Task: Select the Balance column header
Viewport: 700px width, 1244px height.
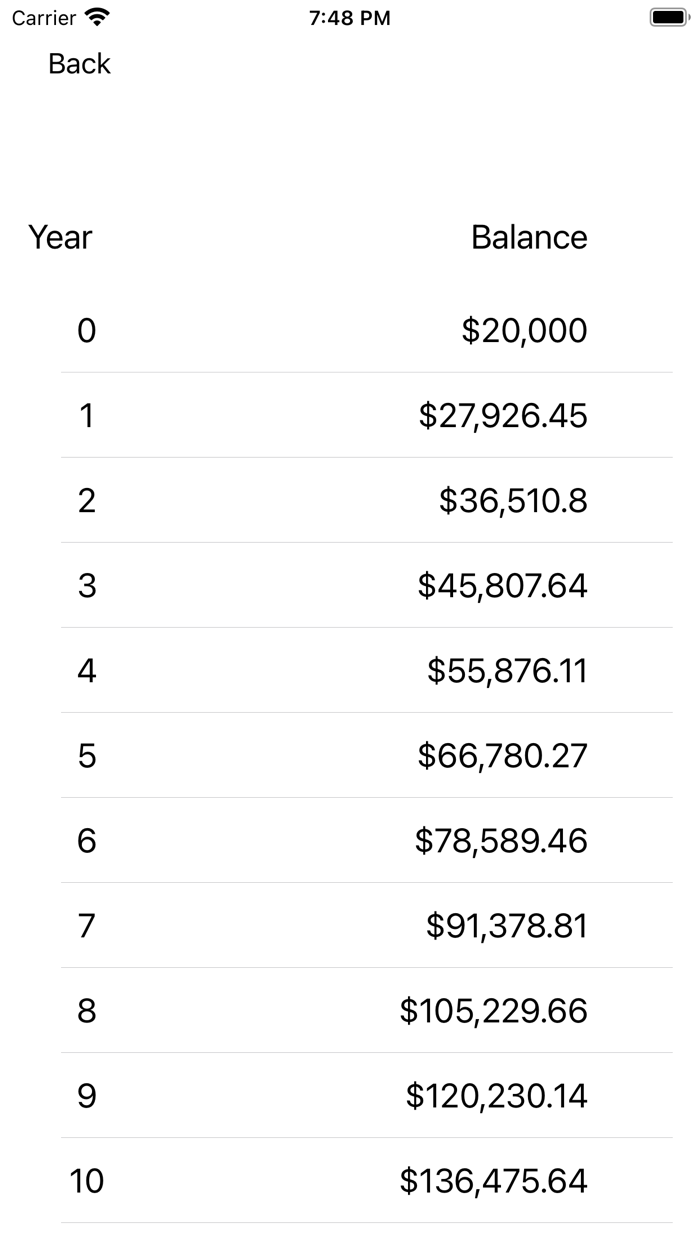Action: [x=529, y=237]
